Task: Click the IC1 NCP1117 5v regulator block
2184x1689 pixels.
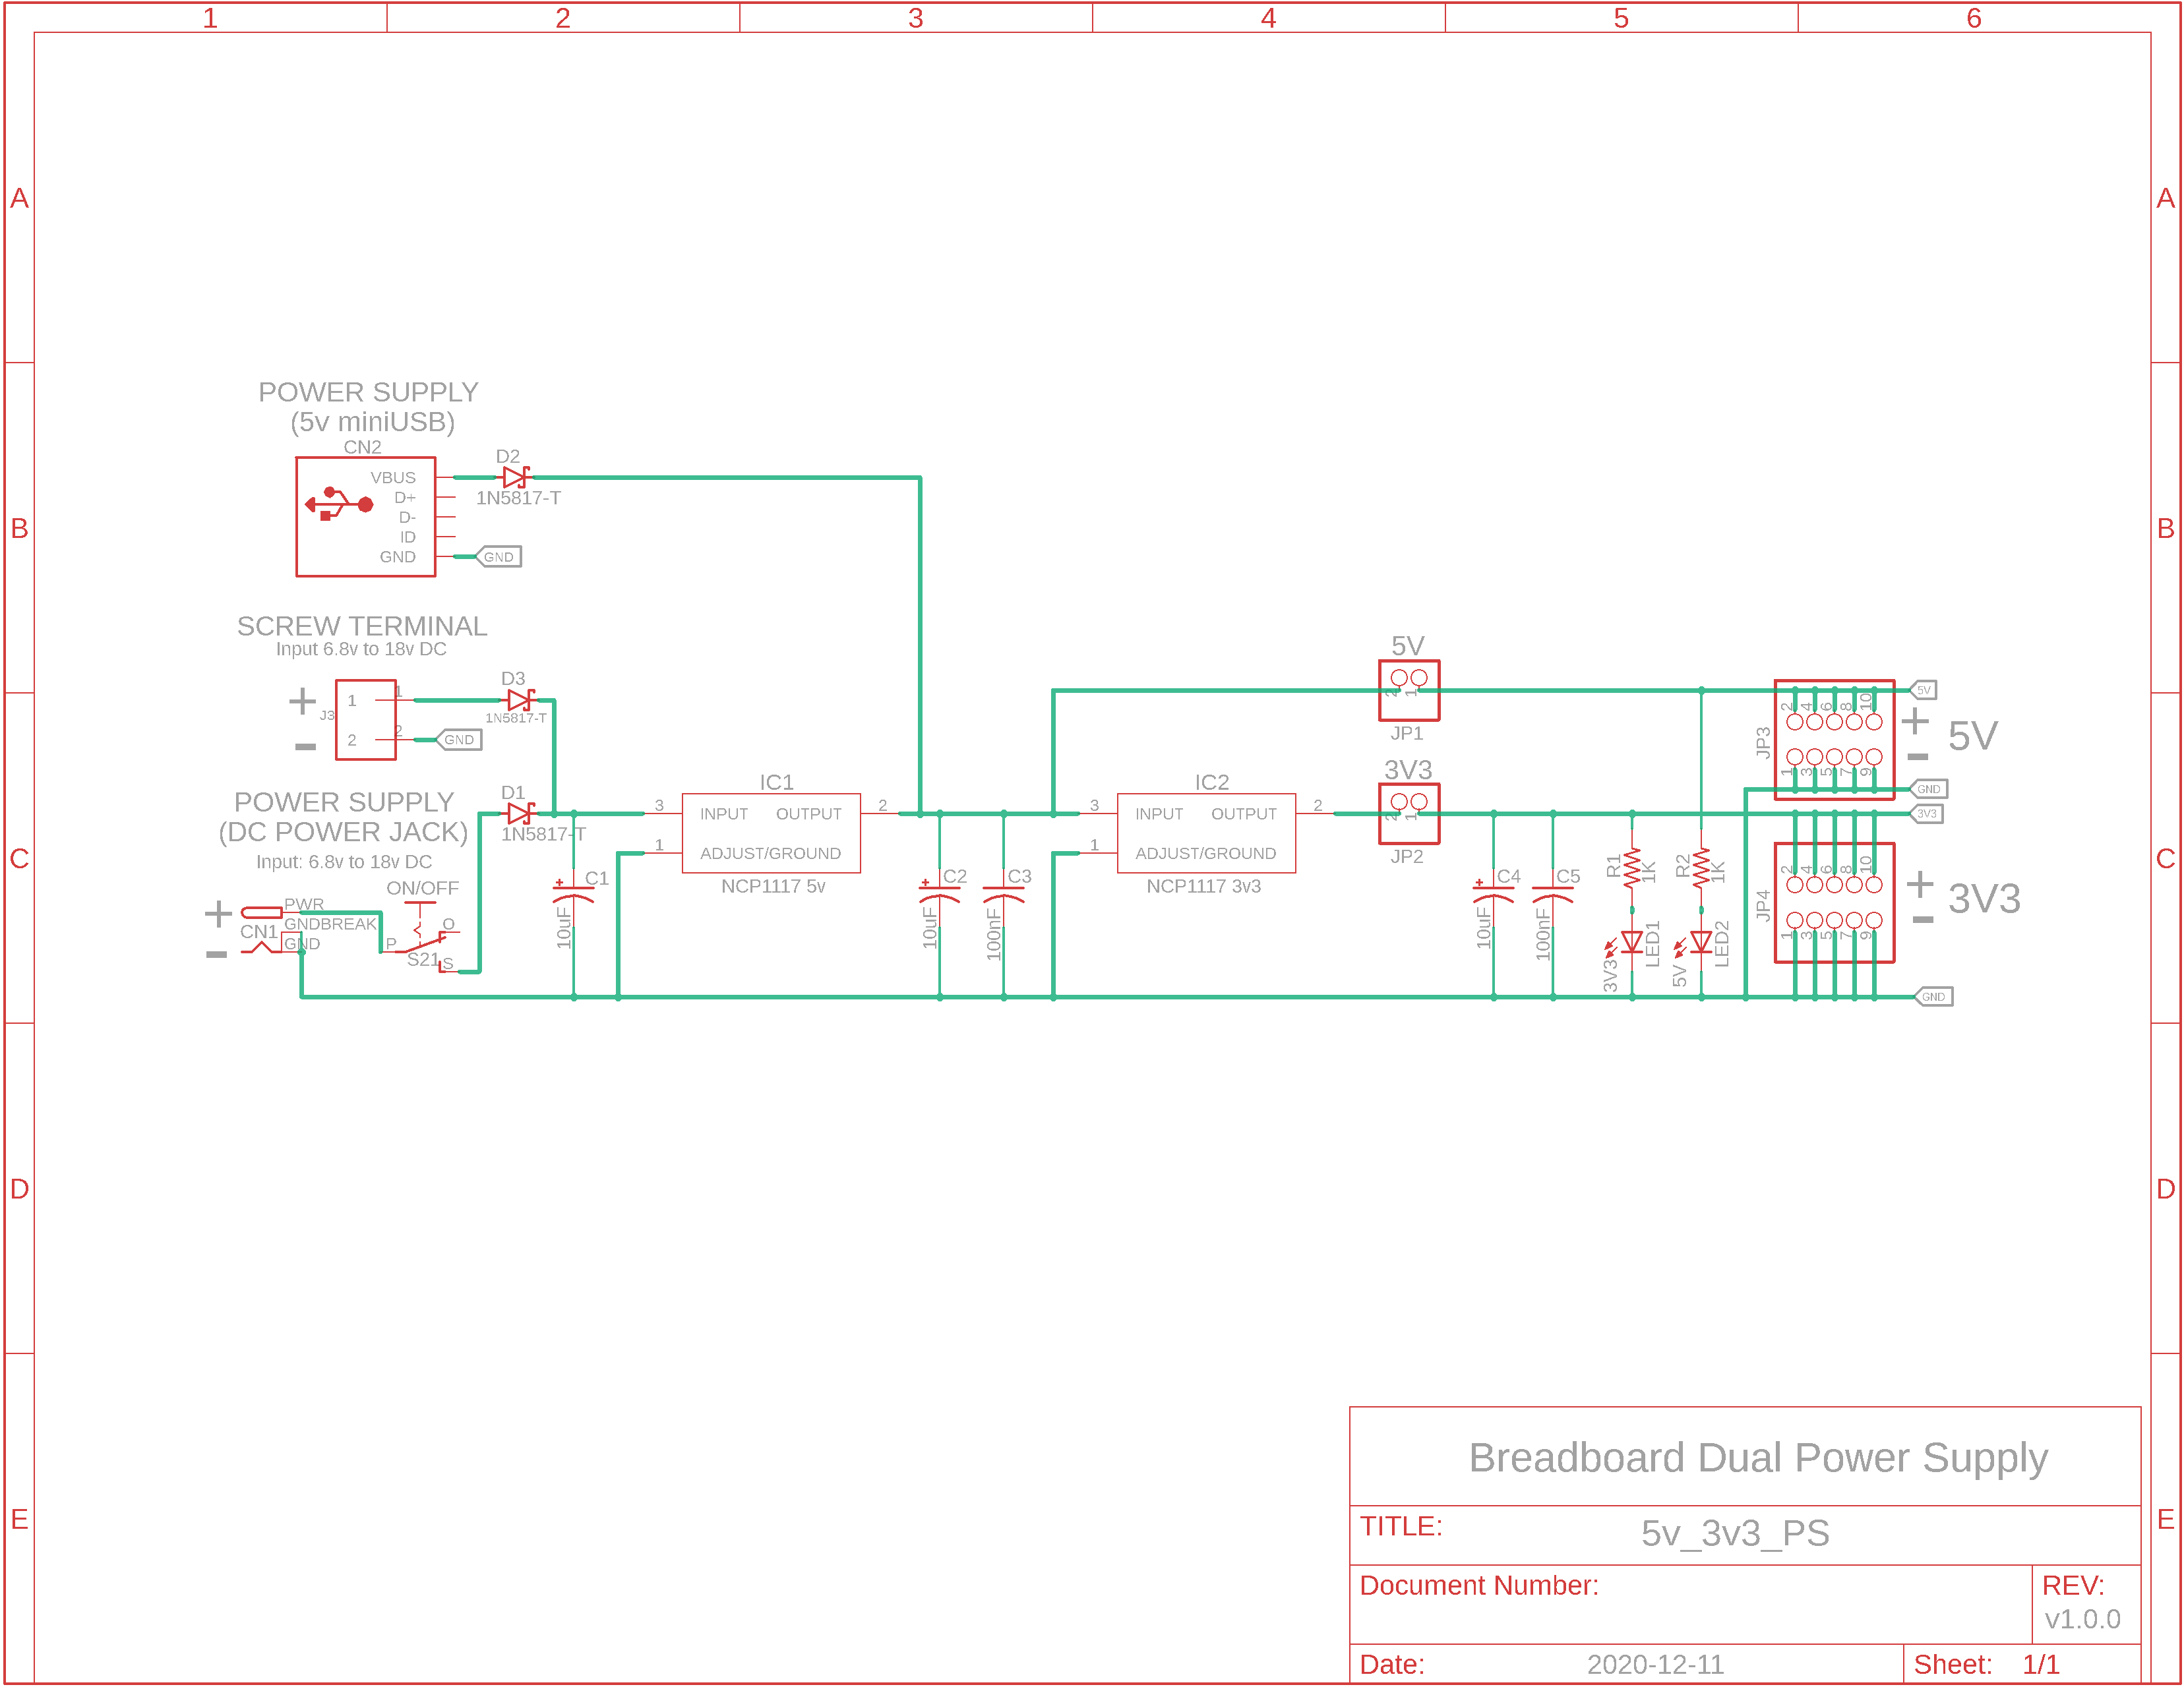Action: tap(771, 833)
